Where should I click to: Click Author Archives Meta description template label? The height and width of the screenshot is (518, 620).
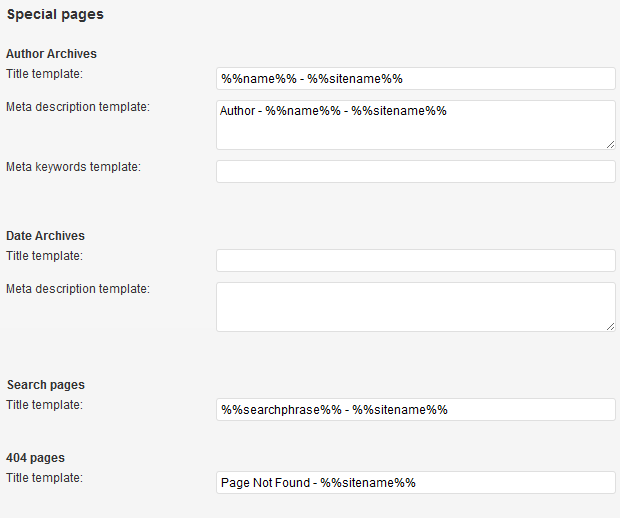78,106
